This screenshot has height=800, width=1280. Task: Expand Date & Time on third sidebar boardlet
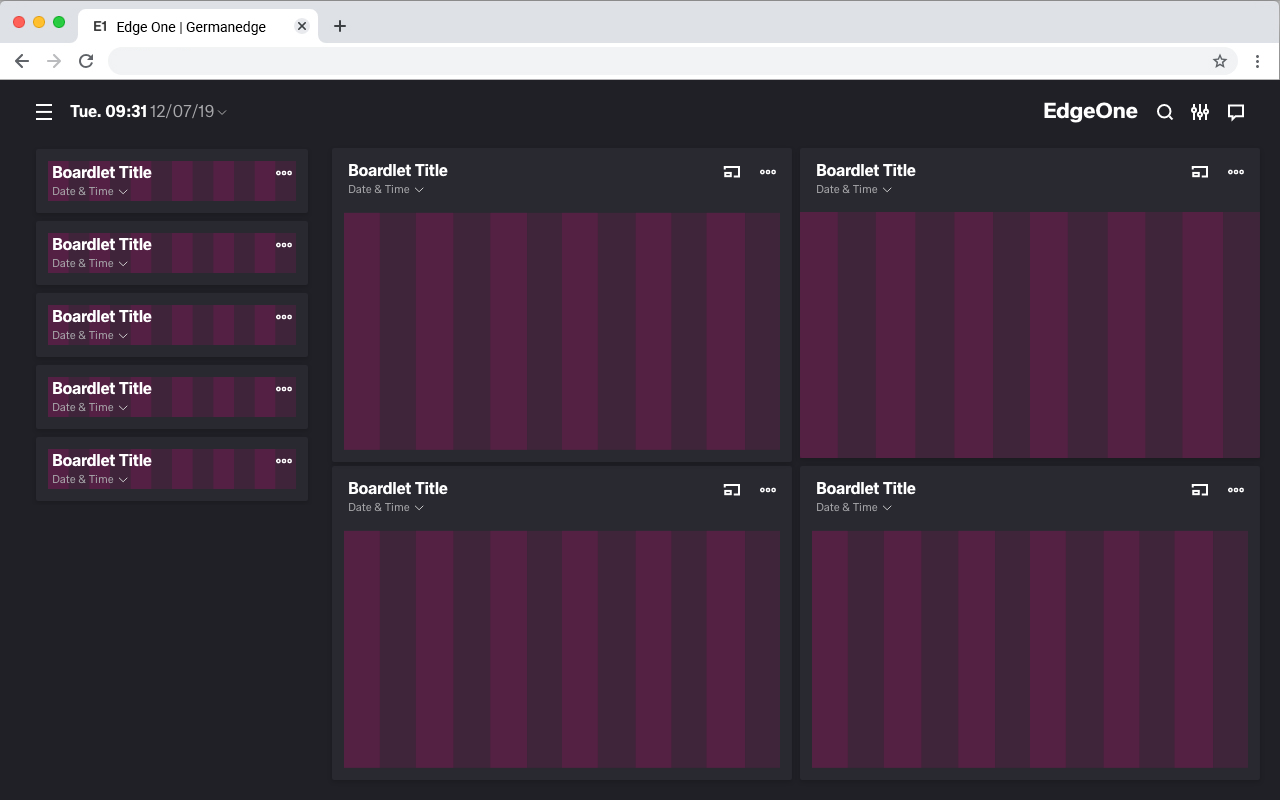tap(123, 336)
